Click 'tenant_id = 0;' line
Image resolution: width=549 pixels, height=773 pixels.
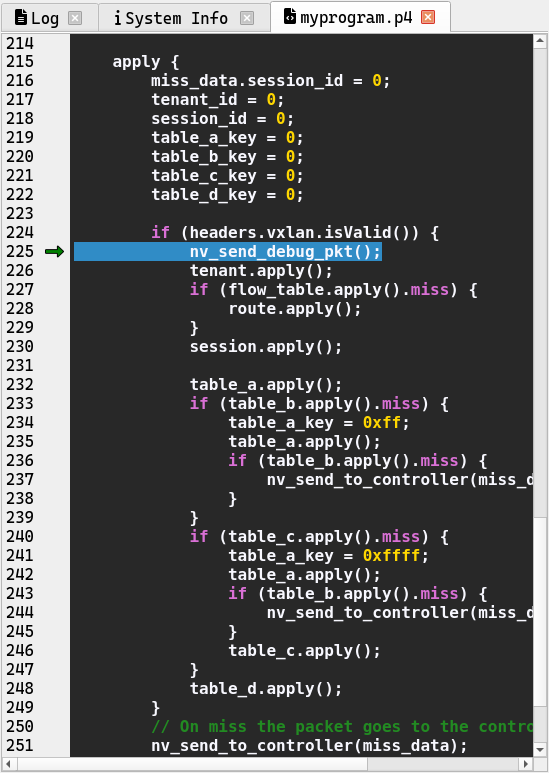pos(218,100)
